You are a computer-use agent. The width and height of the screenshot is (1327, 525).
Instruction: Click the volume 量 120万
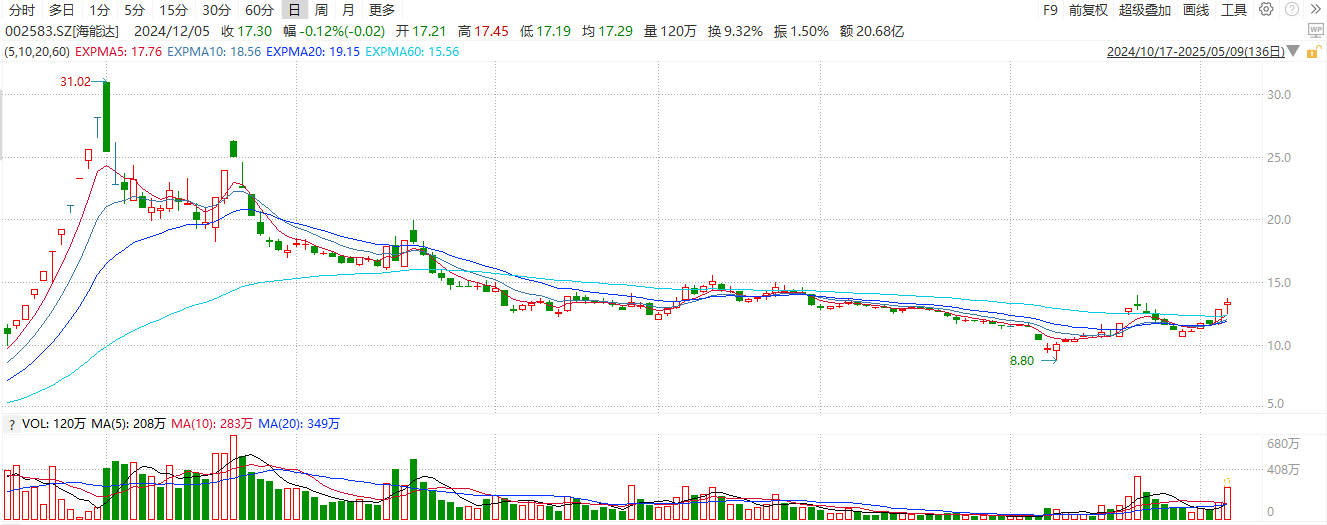tap(670, 31)
